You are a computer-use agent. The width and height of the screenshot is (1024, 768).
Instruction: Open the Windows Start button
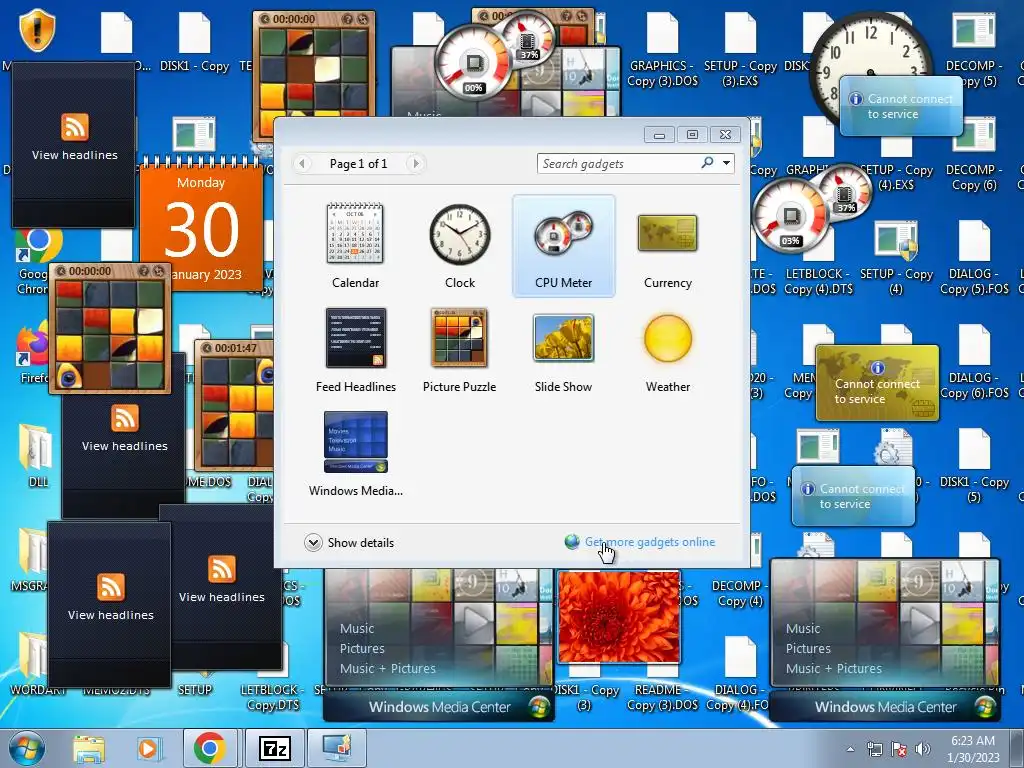point(27,748)
